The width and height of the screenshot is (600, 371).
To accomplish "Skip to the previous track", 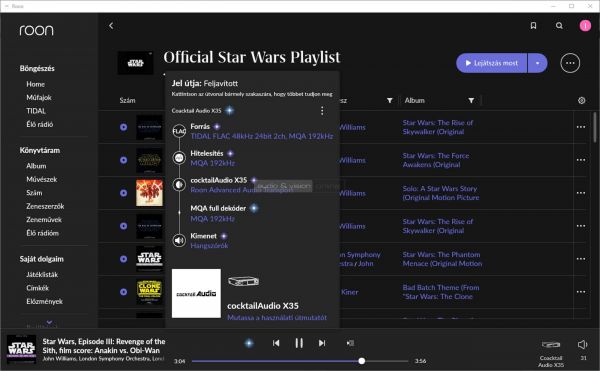I will [x=276, y=343].
